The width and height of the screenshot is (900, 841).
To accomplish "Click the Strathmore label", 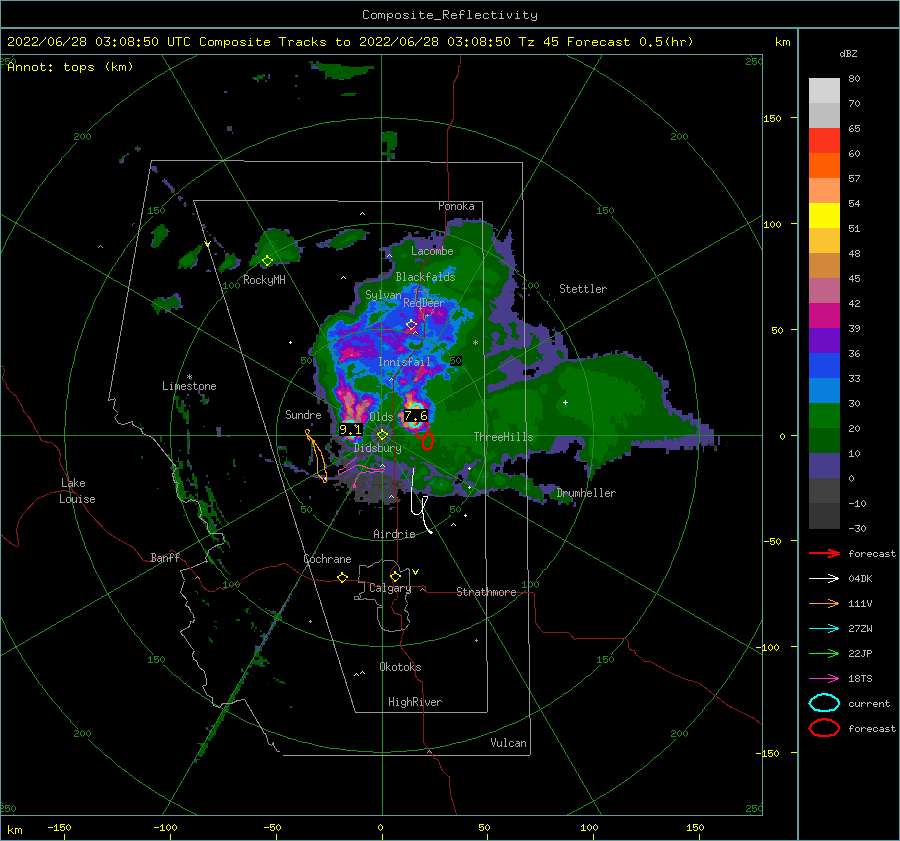I will tap(486, 592).
